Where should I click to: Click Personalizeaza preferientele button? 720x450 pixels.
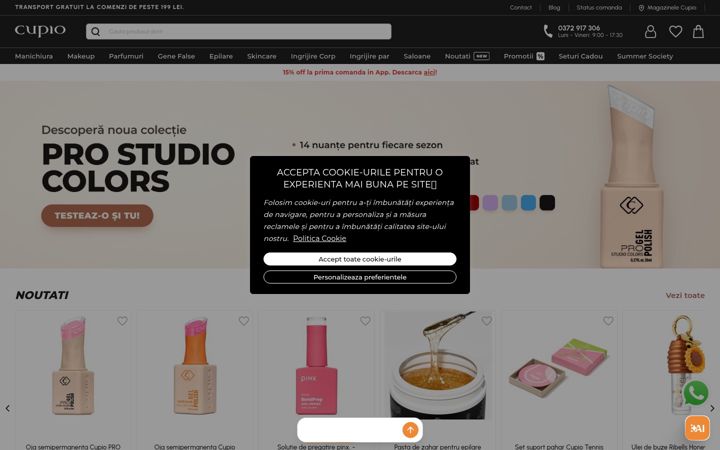click(x=360, y=277)
